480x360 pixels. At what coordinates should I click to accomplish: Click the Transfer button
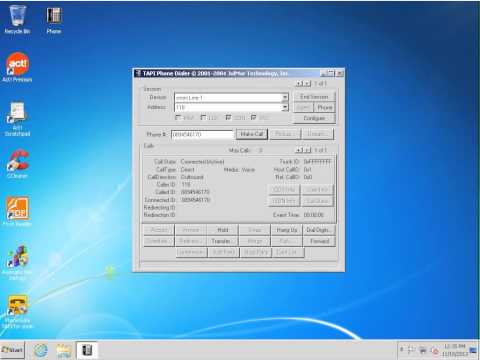(x=223, y=241)
